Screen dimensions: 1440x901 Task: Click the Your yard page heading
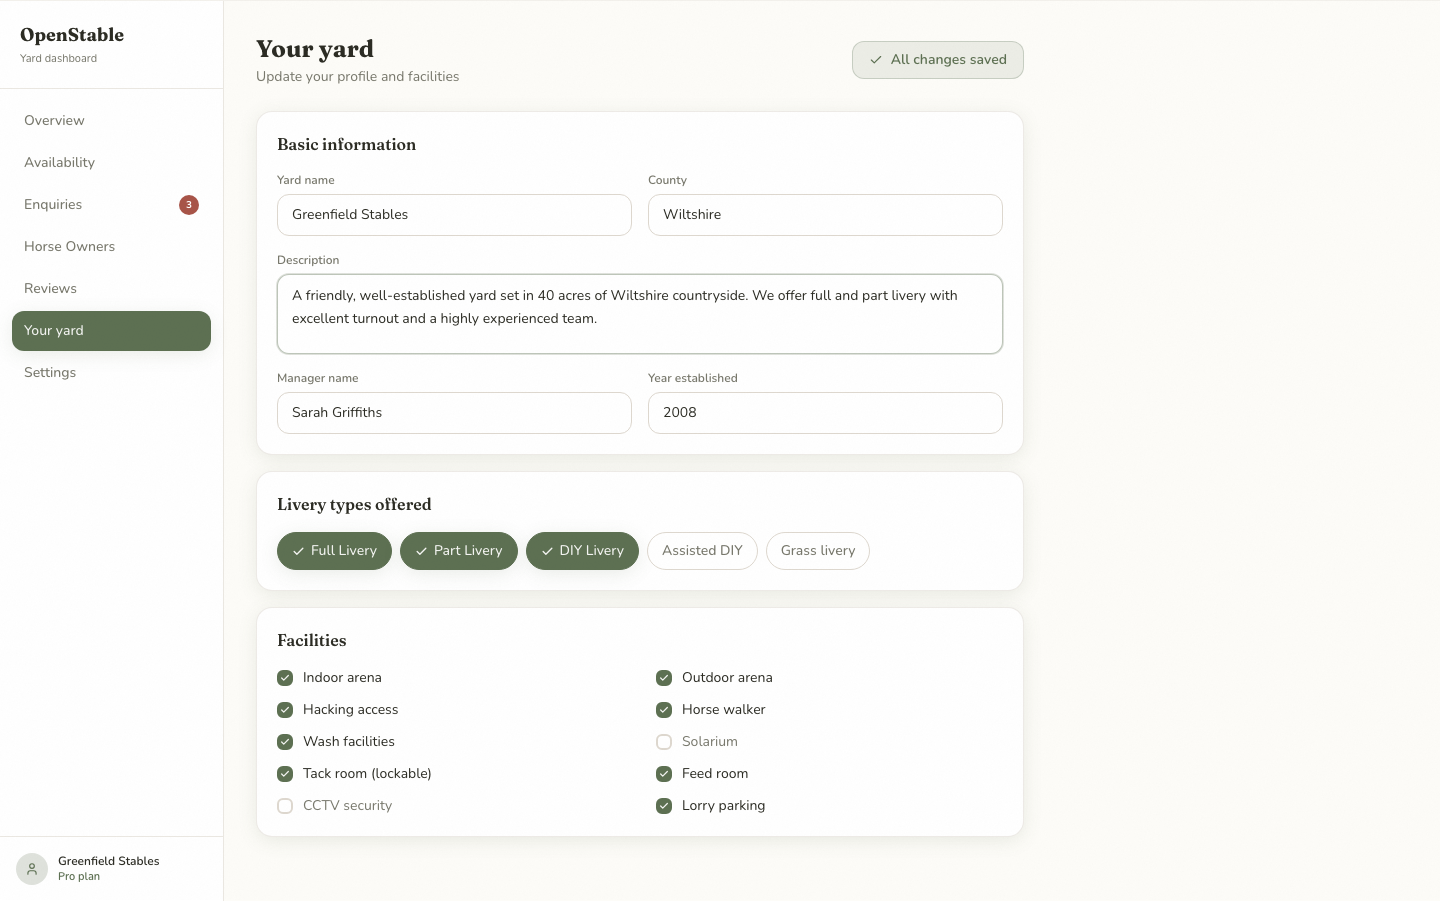point(315,49)
